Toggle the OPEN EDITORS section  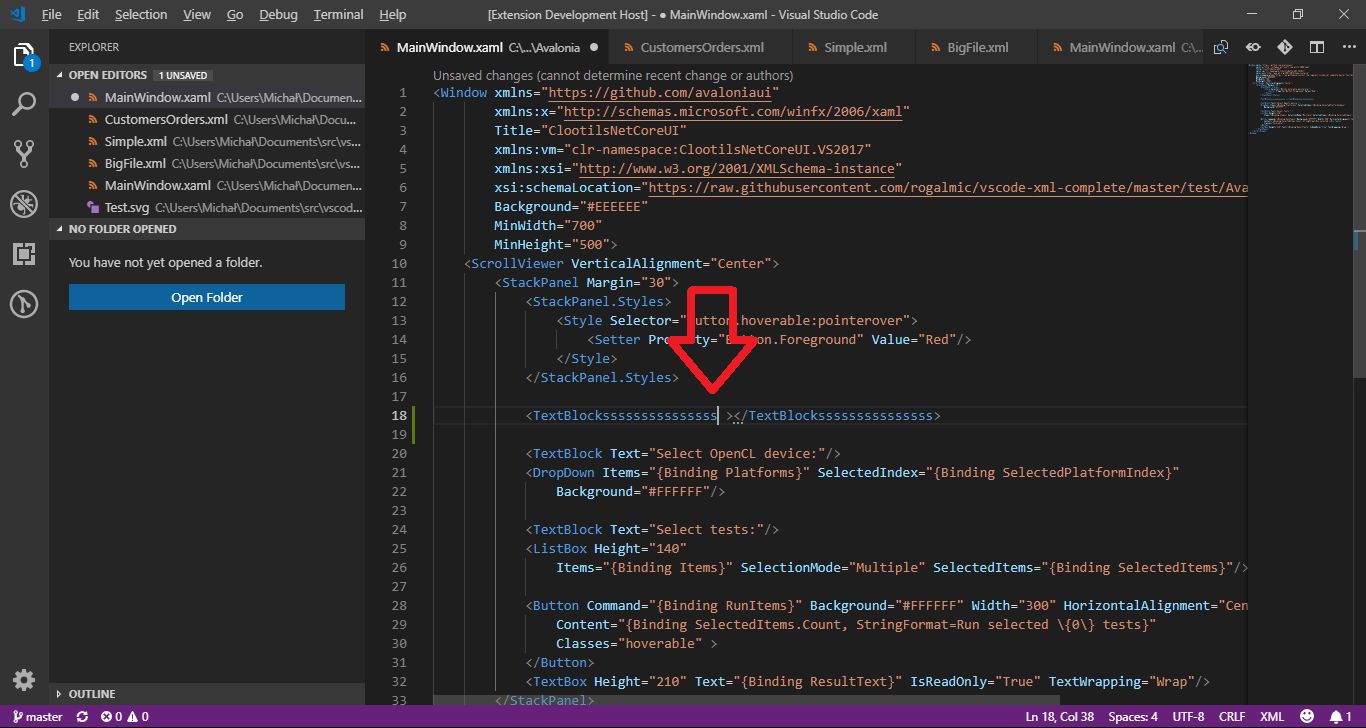(x=110, y=74)
